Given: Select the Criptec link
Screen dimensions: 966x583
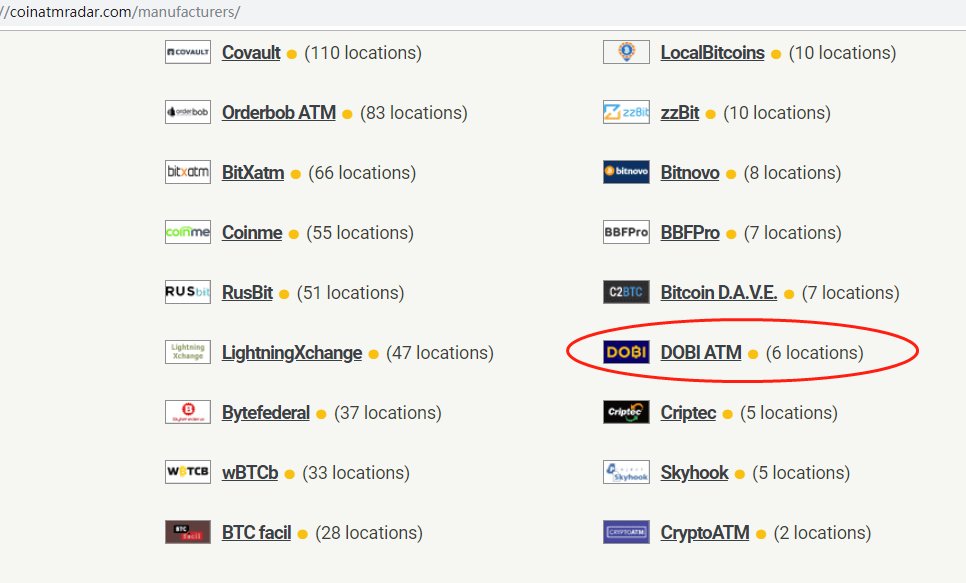Looking at the screenshot, I should tap(688, 413).
